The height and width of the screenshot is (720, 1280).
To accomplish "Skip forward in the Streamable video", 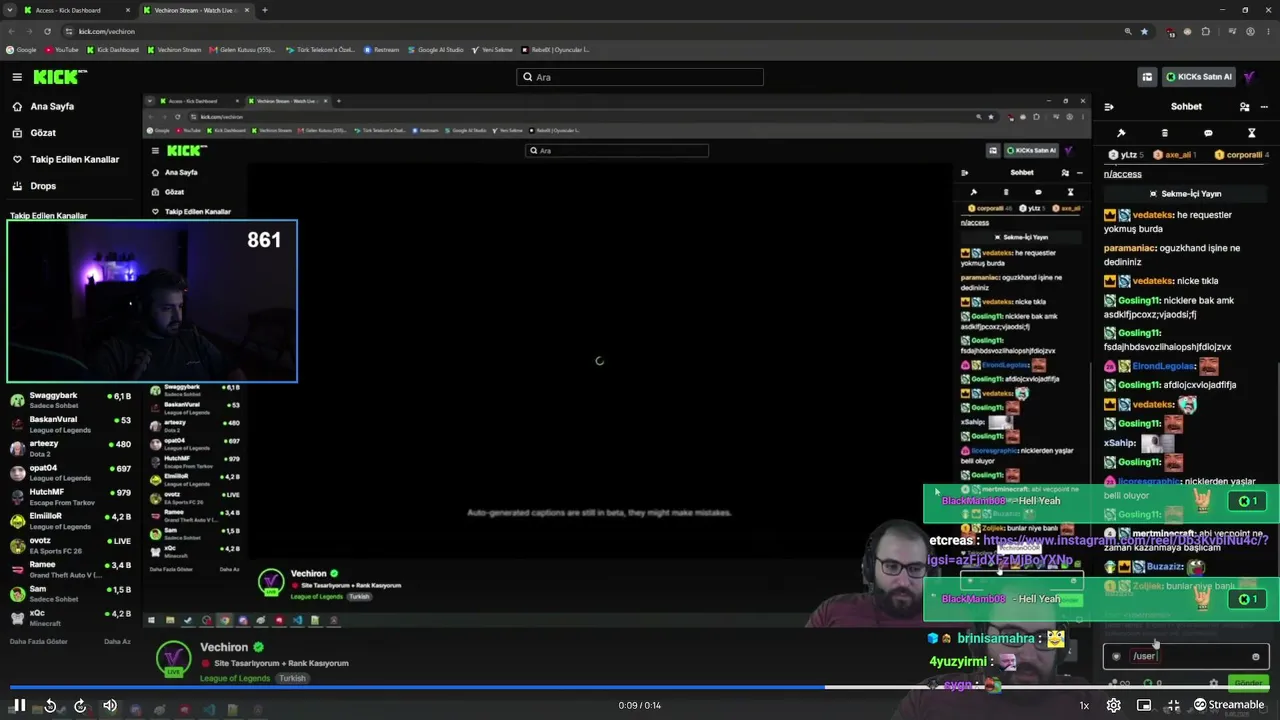I will pos(80,705).
